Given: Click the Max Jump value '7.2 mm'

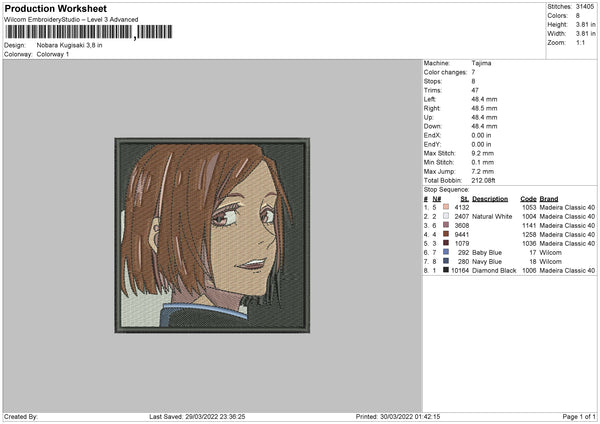Looking at the screenshot, I should [x=483, y=171].
